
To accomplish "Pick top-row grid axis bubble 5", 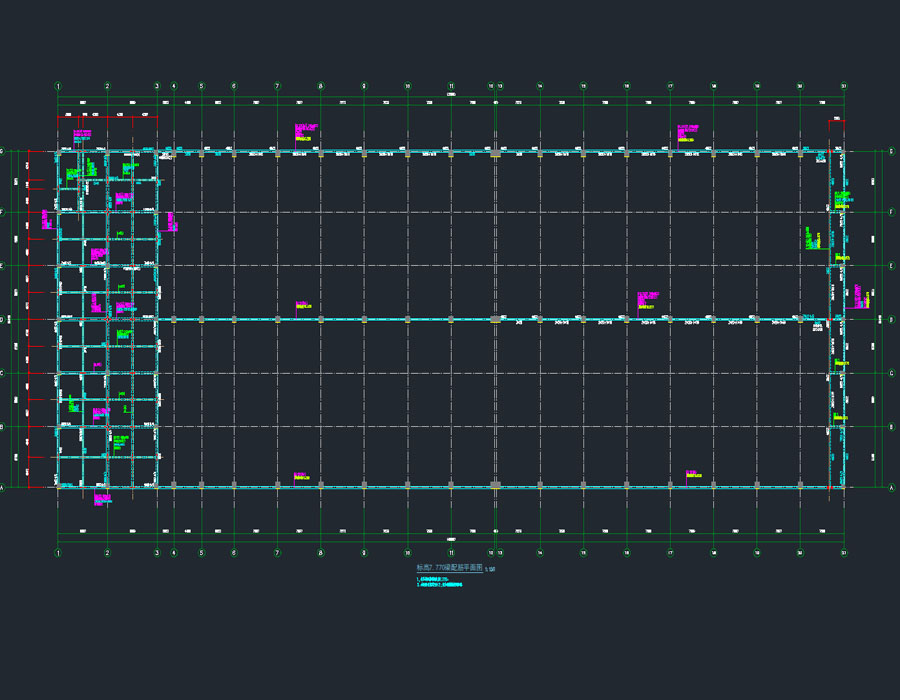I will (201, 86).
